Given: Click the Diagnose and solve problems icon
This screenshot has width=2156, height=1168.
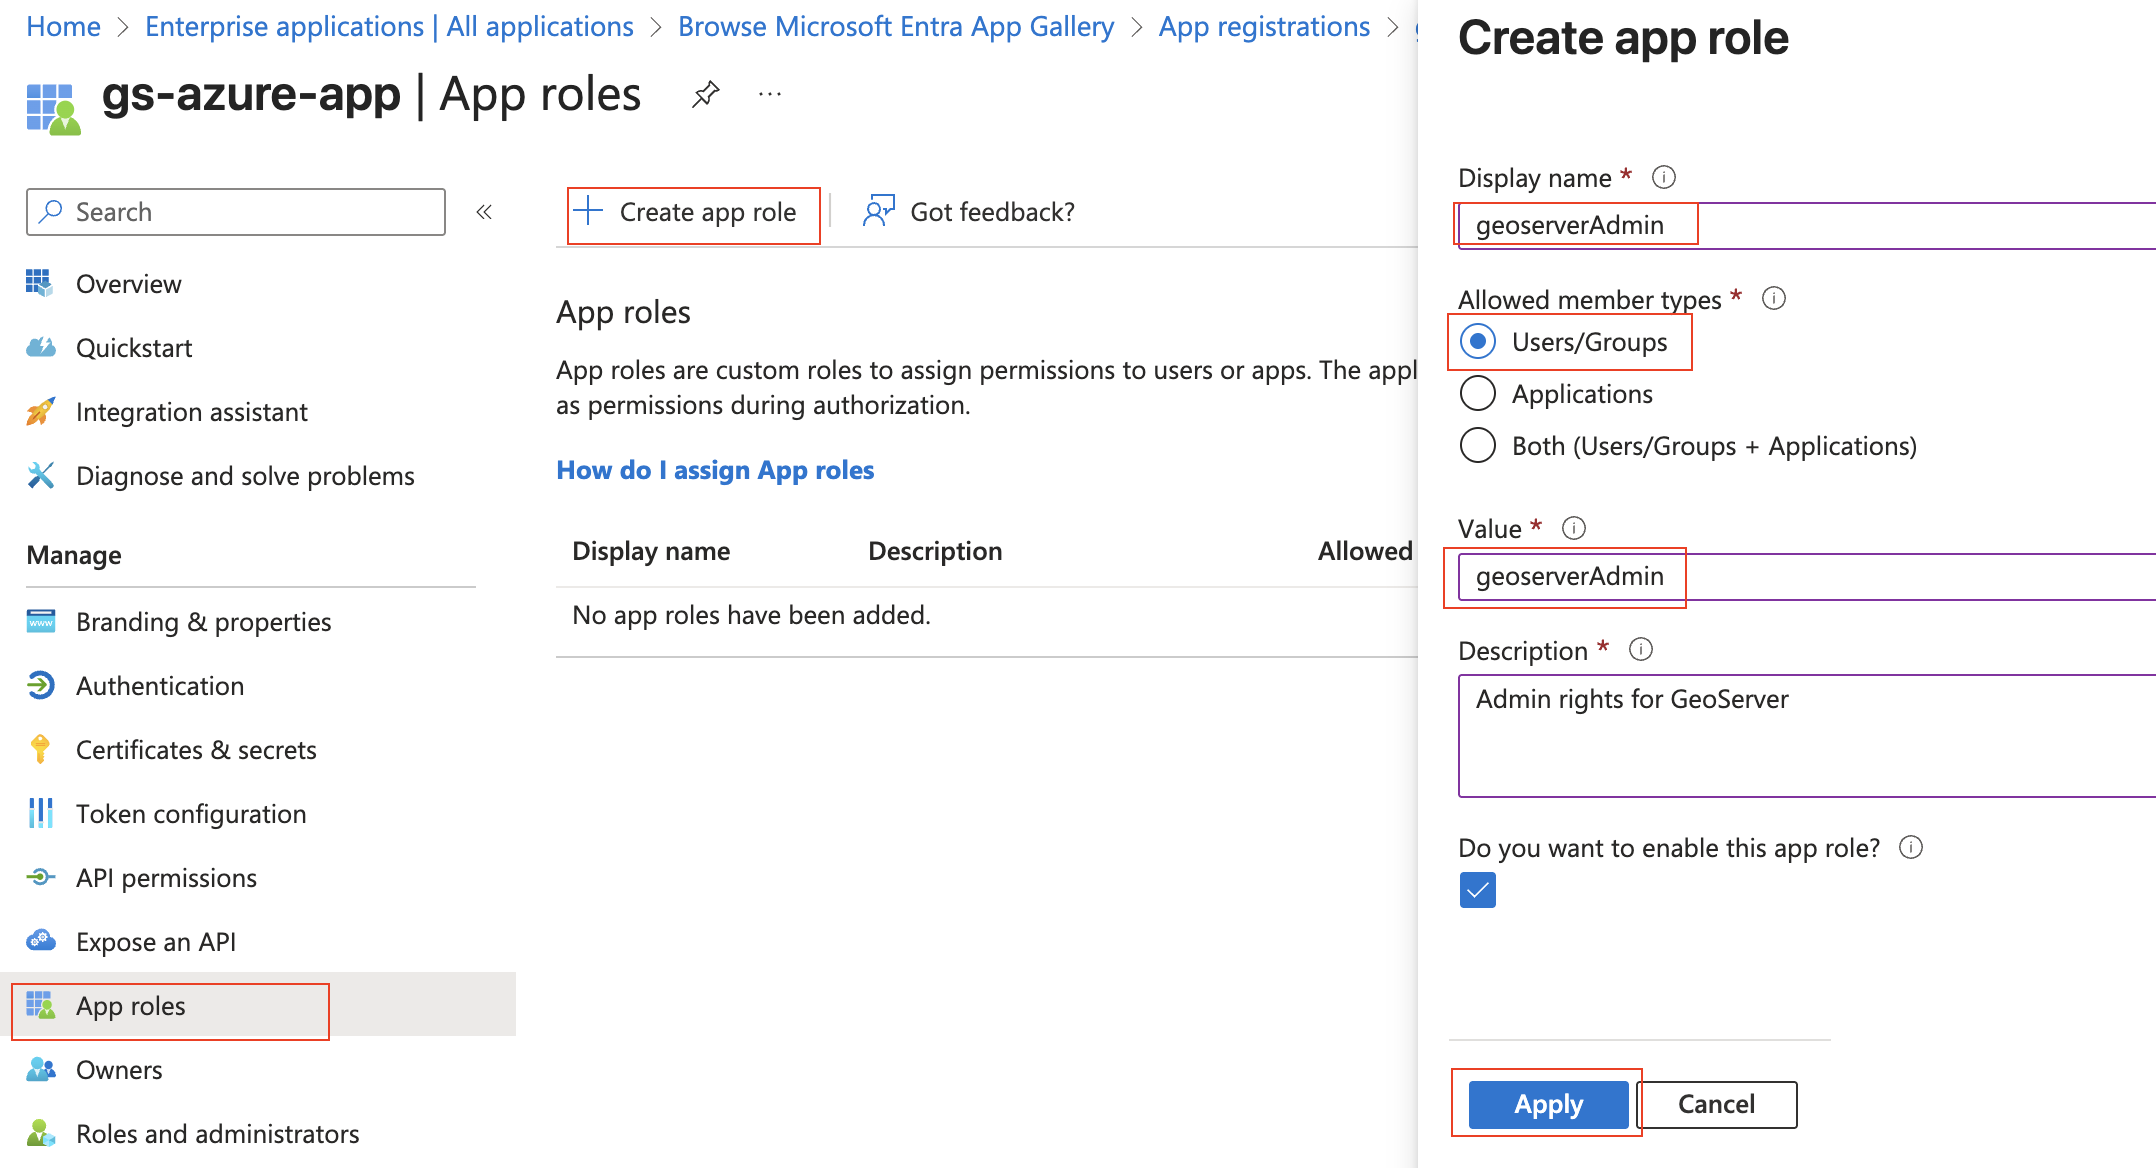Looking at the screenshot, I should tap(40, 475).
